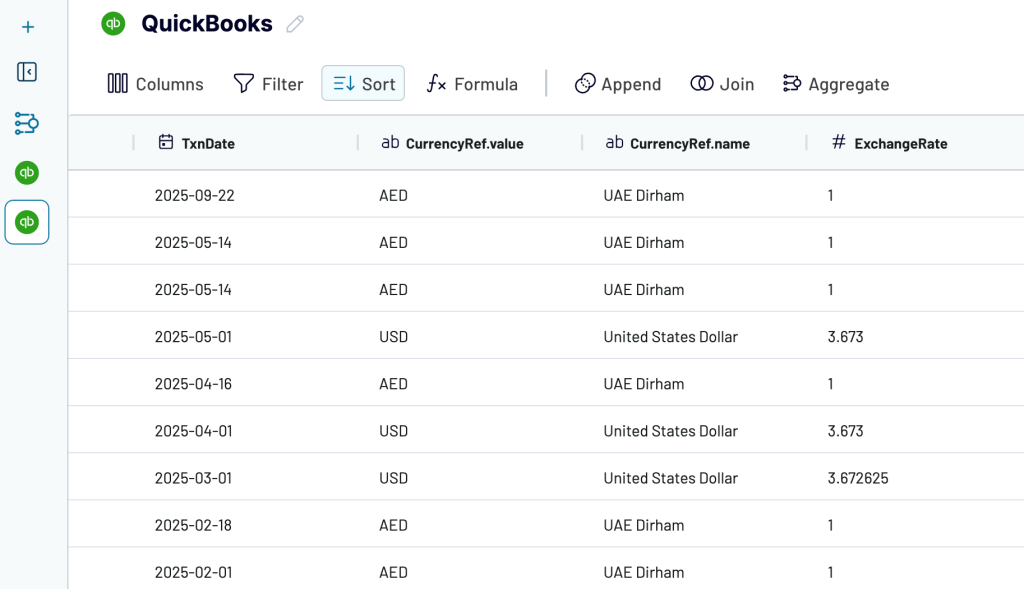Open the Filter options
The height and width of the screenshot is (589, 1024).
(x=268, y=83)
